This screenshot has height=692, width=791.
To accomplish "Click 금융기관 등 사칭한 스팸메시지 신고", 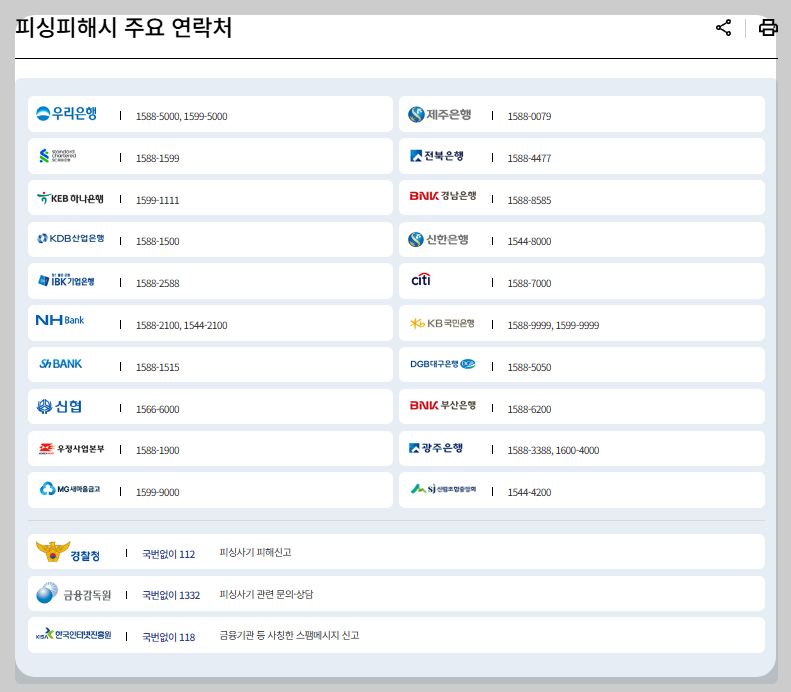I will [290, 636].
